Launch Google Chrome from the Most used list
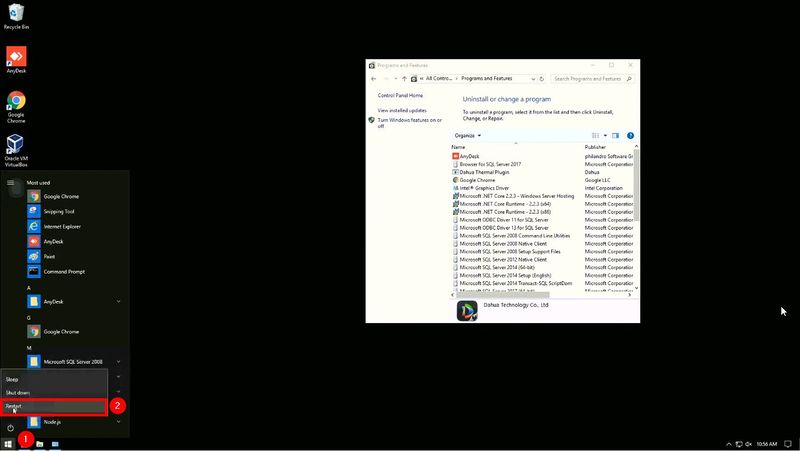800x451 pixels. (61, 196)
